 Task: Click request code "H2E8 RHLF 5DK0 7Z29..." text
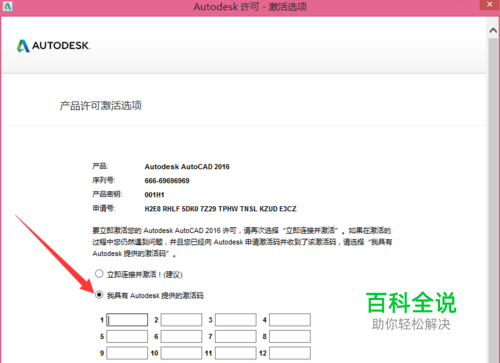[x=220, y=209]
